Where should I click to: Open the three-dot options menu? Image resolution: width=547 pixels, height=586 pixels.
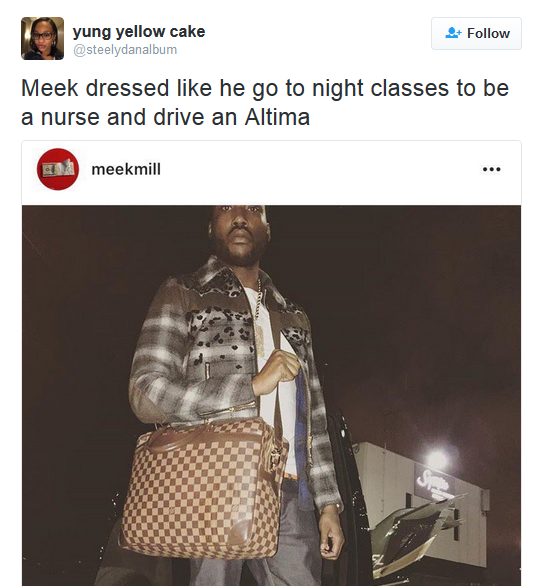coord(491,169)
